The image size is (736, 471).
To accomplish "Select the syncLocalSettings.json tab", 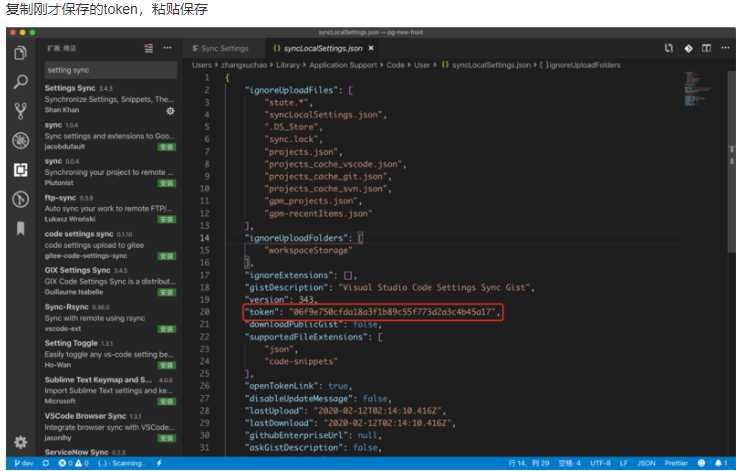I will [324, 48].
